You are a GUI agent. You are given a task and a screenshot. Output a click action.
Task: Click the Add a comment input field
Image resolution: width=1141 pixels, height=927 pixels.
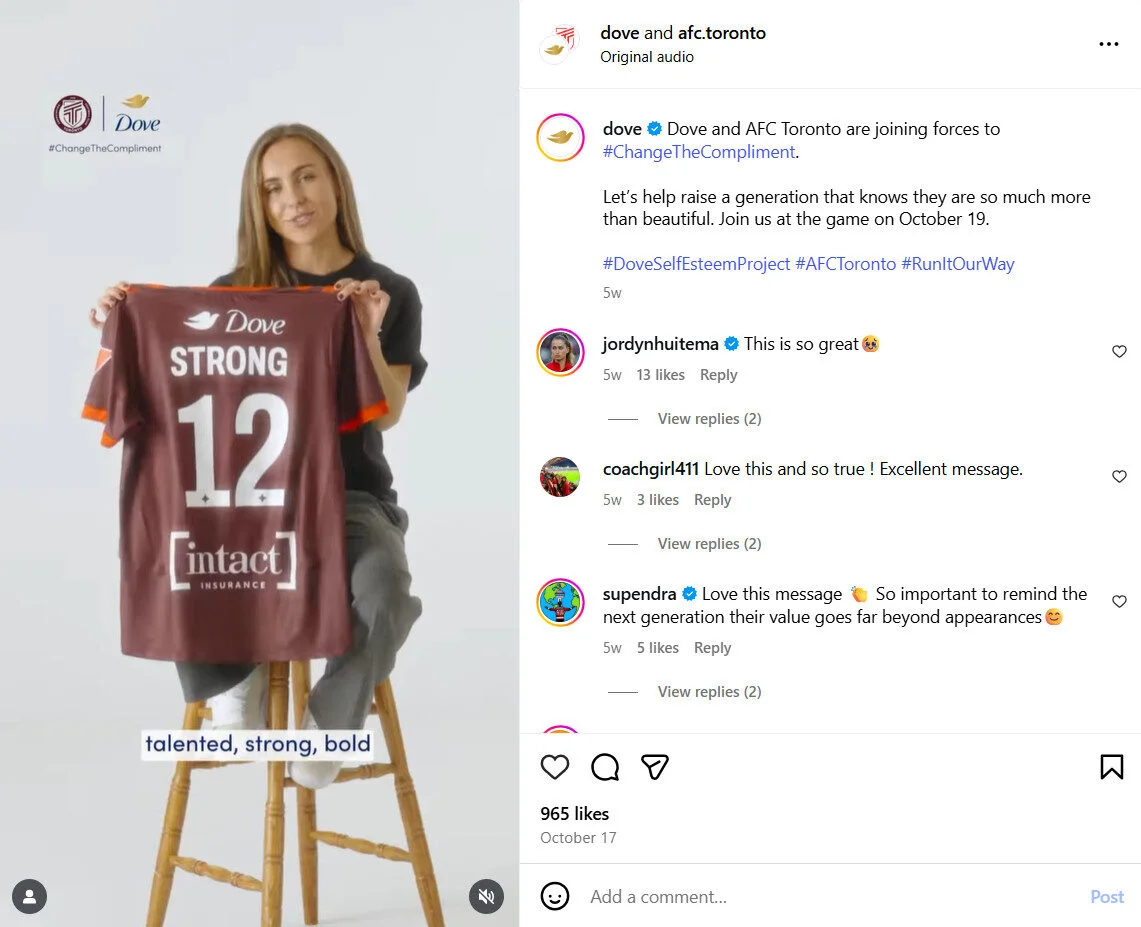click(700, 896)
